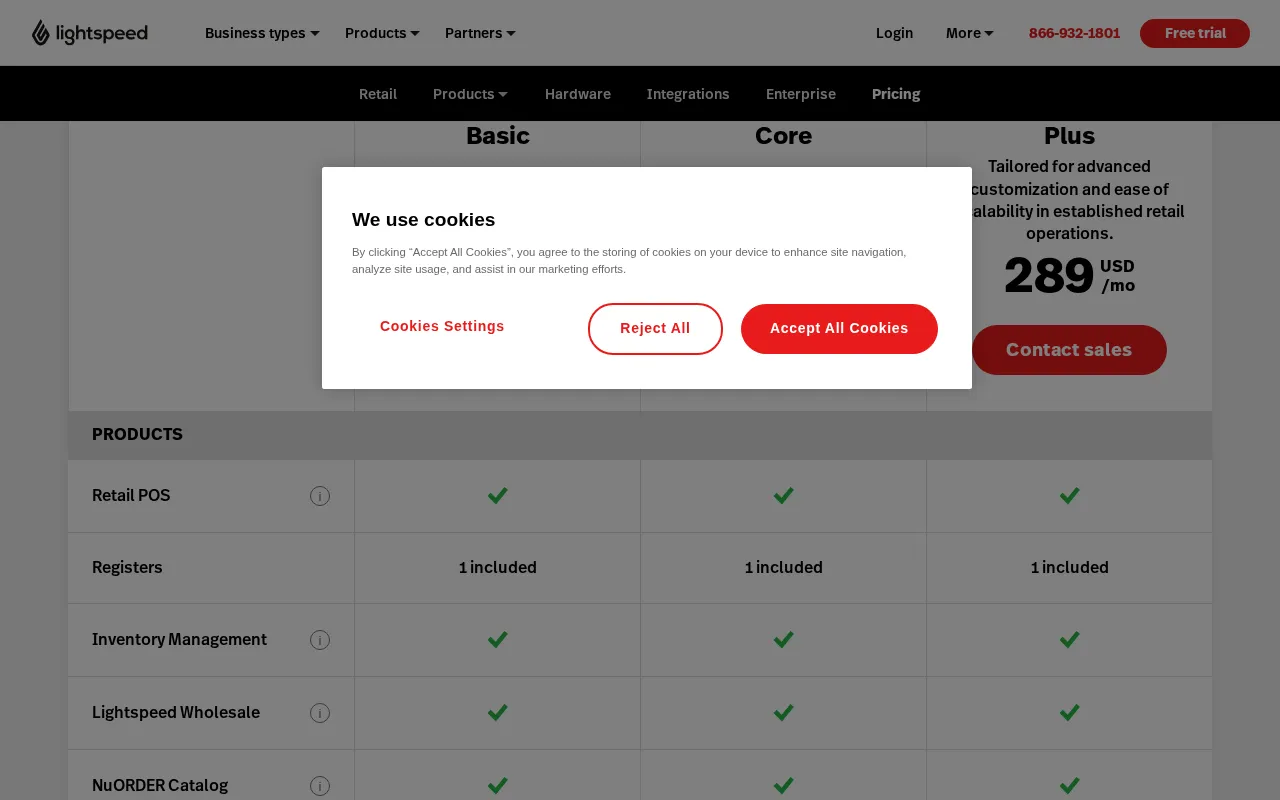
Task: Click Inventory Management checkmark under Core
Action: coord(784,639)
